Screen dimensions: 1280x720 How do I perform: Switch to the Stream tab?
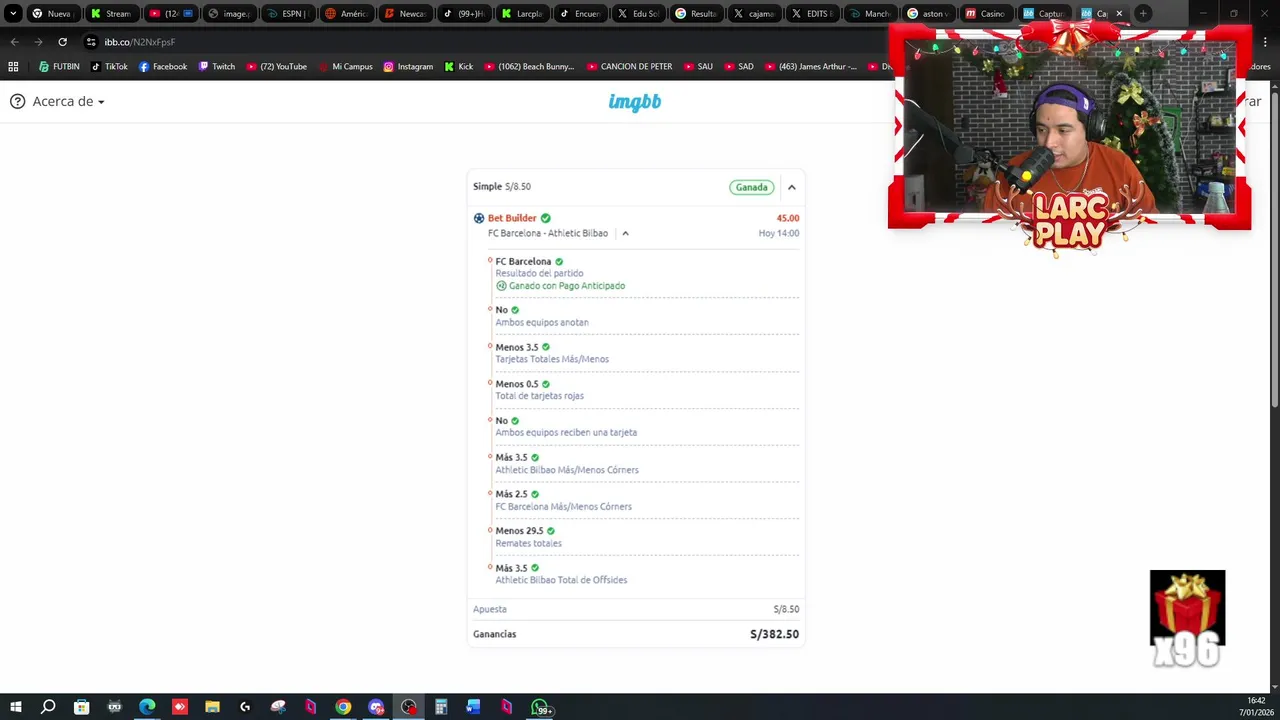click(110, 14)
